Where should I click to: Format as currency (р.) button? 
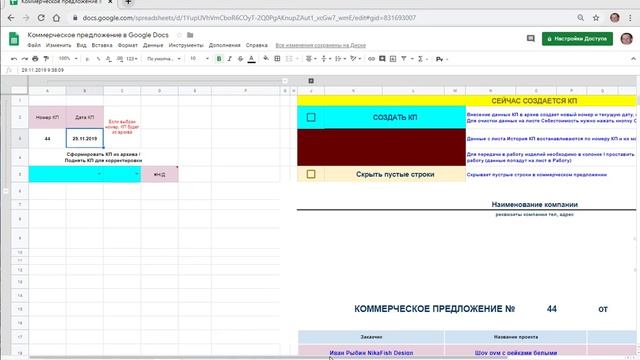click(87, 59)
